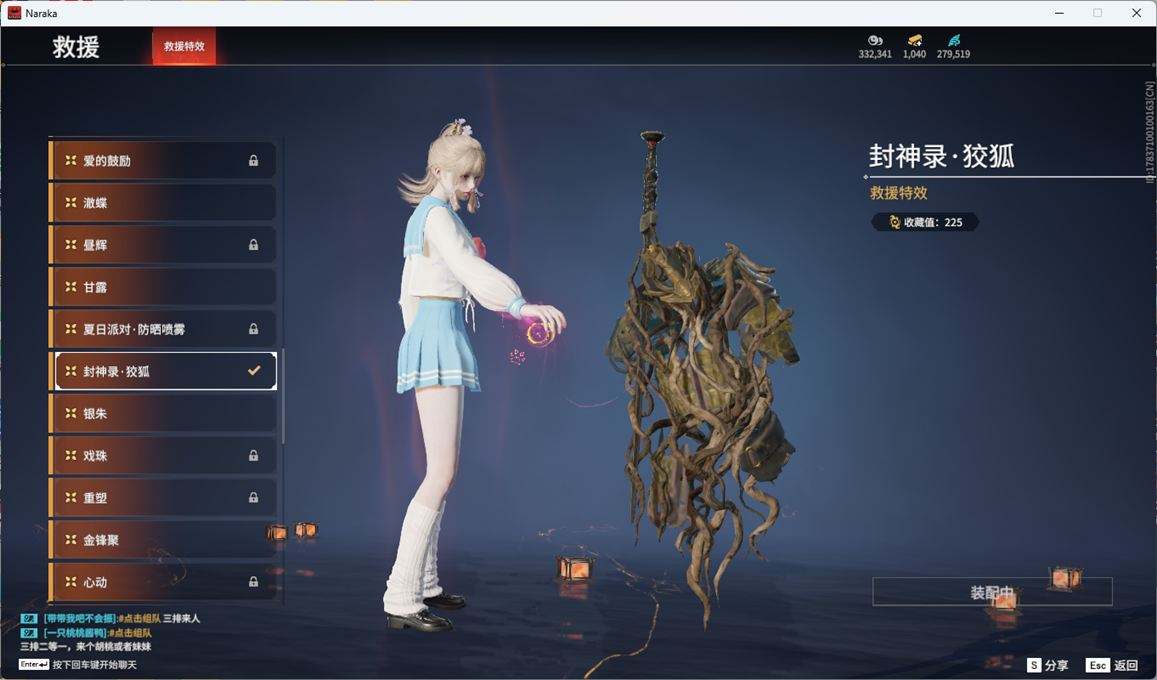The image size is (1157, 680).
Task: Minimize the Naraka window
Action: pos(1060,13)
